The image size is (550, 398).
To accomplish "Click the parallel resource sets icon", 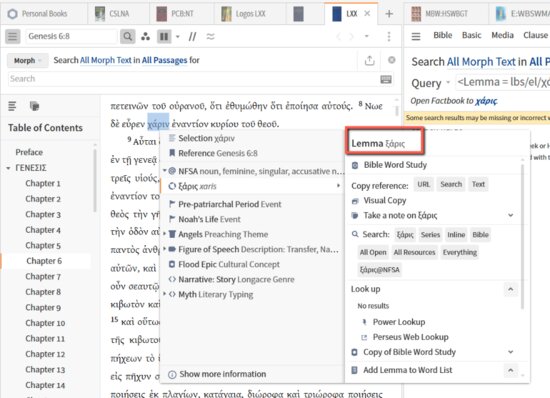I will coord(146,36).
